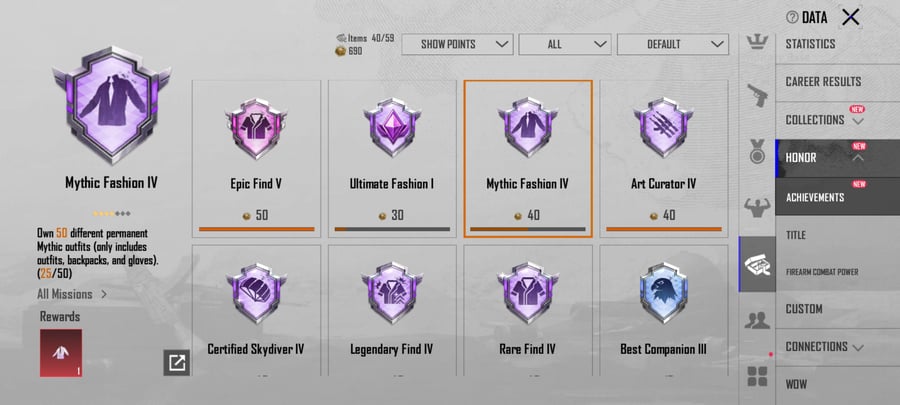Viewport: 900px width, 405px height.
Task: Open the pistol weapons sidebar icon
Action: point(757,97)
